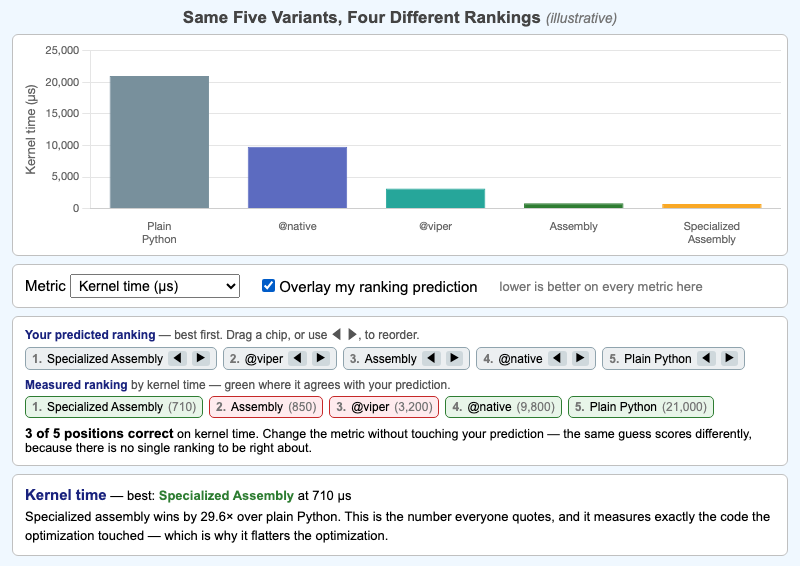The width and height of the screenshot is (800, 566).
Task: Click the (illustrative) note in title
Action: click(581, 18)
